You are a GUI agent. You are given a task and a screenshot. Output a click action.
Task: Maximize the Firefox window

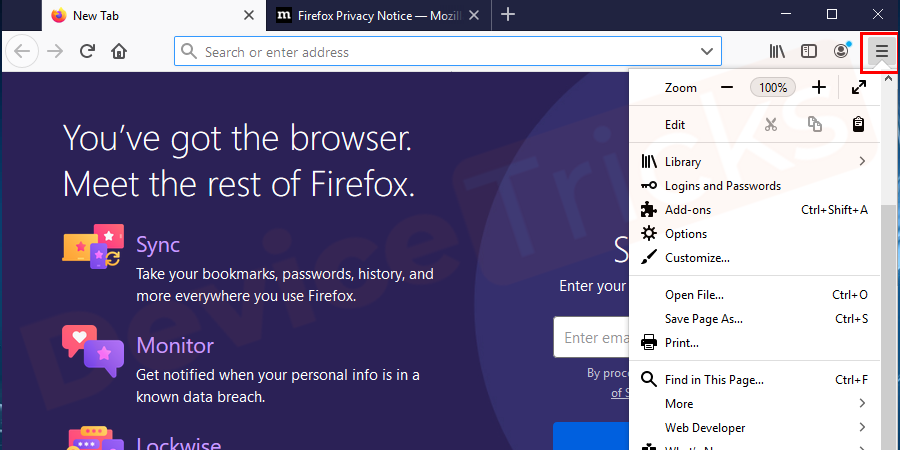click(x=832, y=14)
